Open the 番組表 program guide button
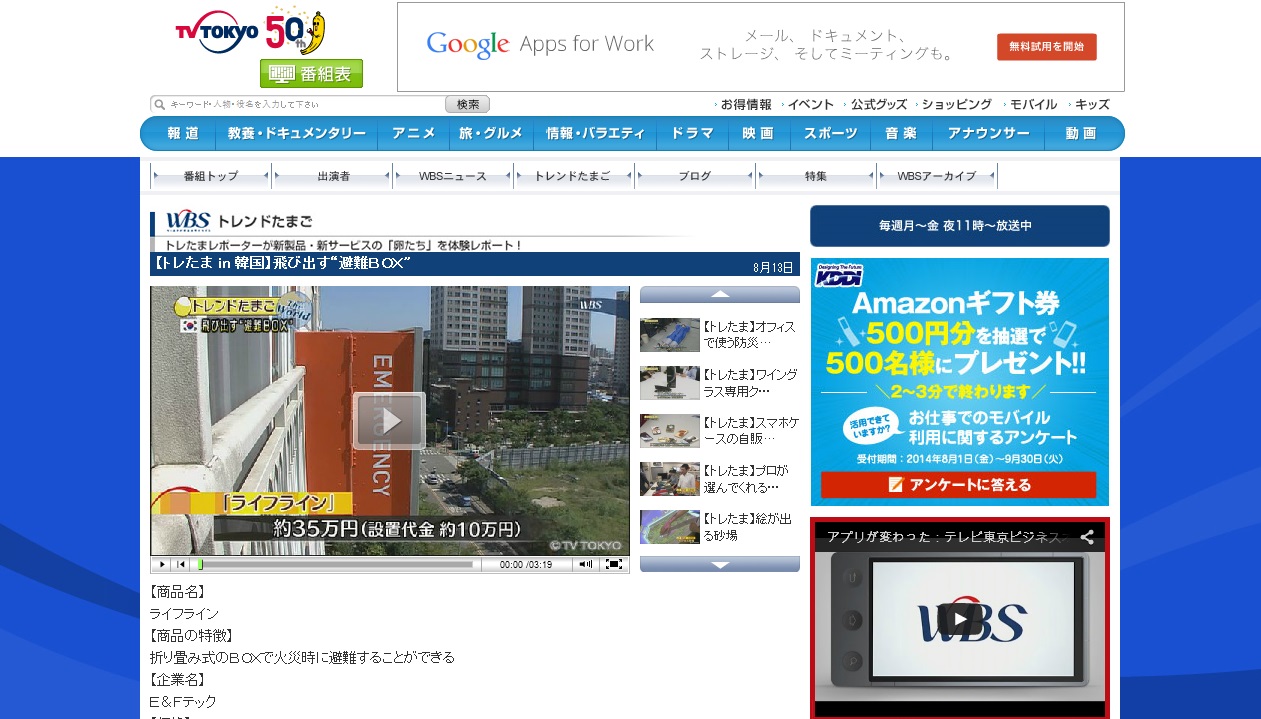The height and width of the screenshot is (719, 1261). [x=312, y=74]
